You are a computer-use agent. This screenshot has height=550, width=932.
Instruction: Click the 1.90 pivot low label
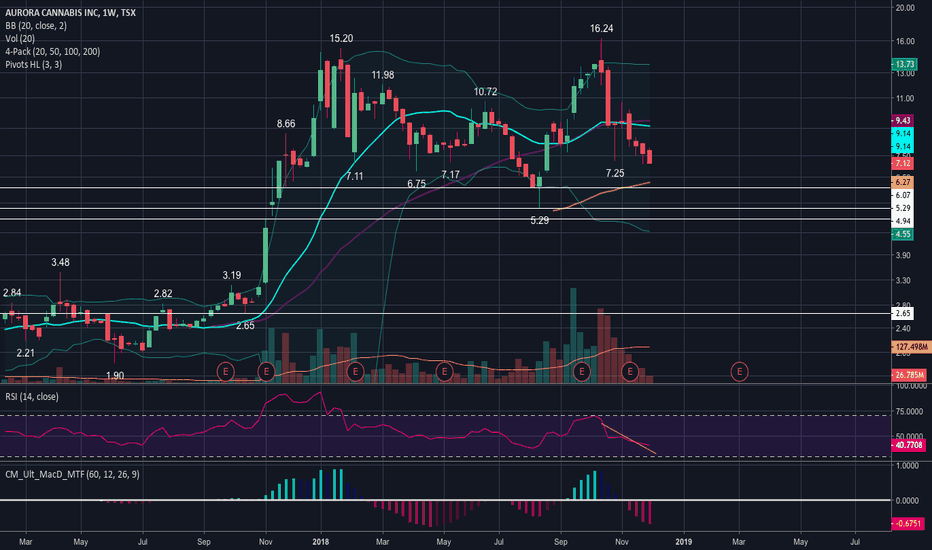[x=115, y=376]
